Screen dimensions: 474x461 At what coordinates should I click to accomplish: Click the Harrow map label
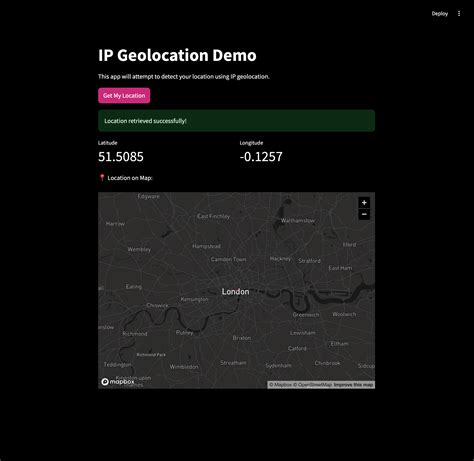(115, 224)
